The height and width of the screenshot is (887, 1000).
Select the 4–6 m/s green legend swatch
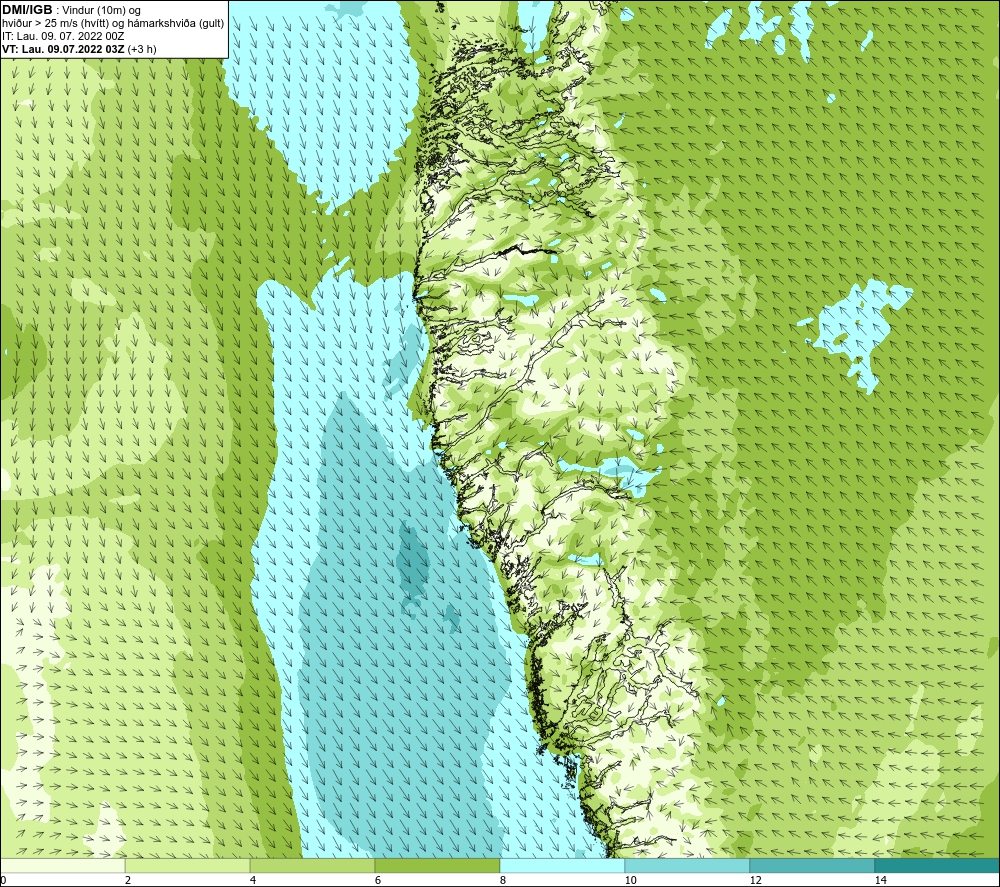(312, 866)
